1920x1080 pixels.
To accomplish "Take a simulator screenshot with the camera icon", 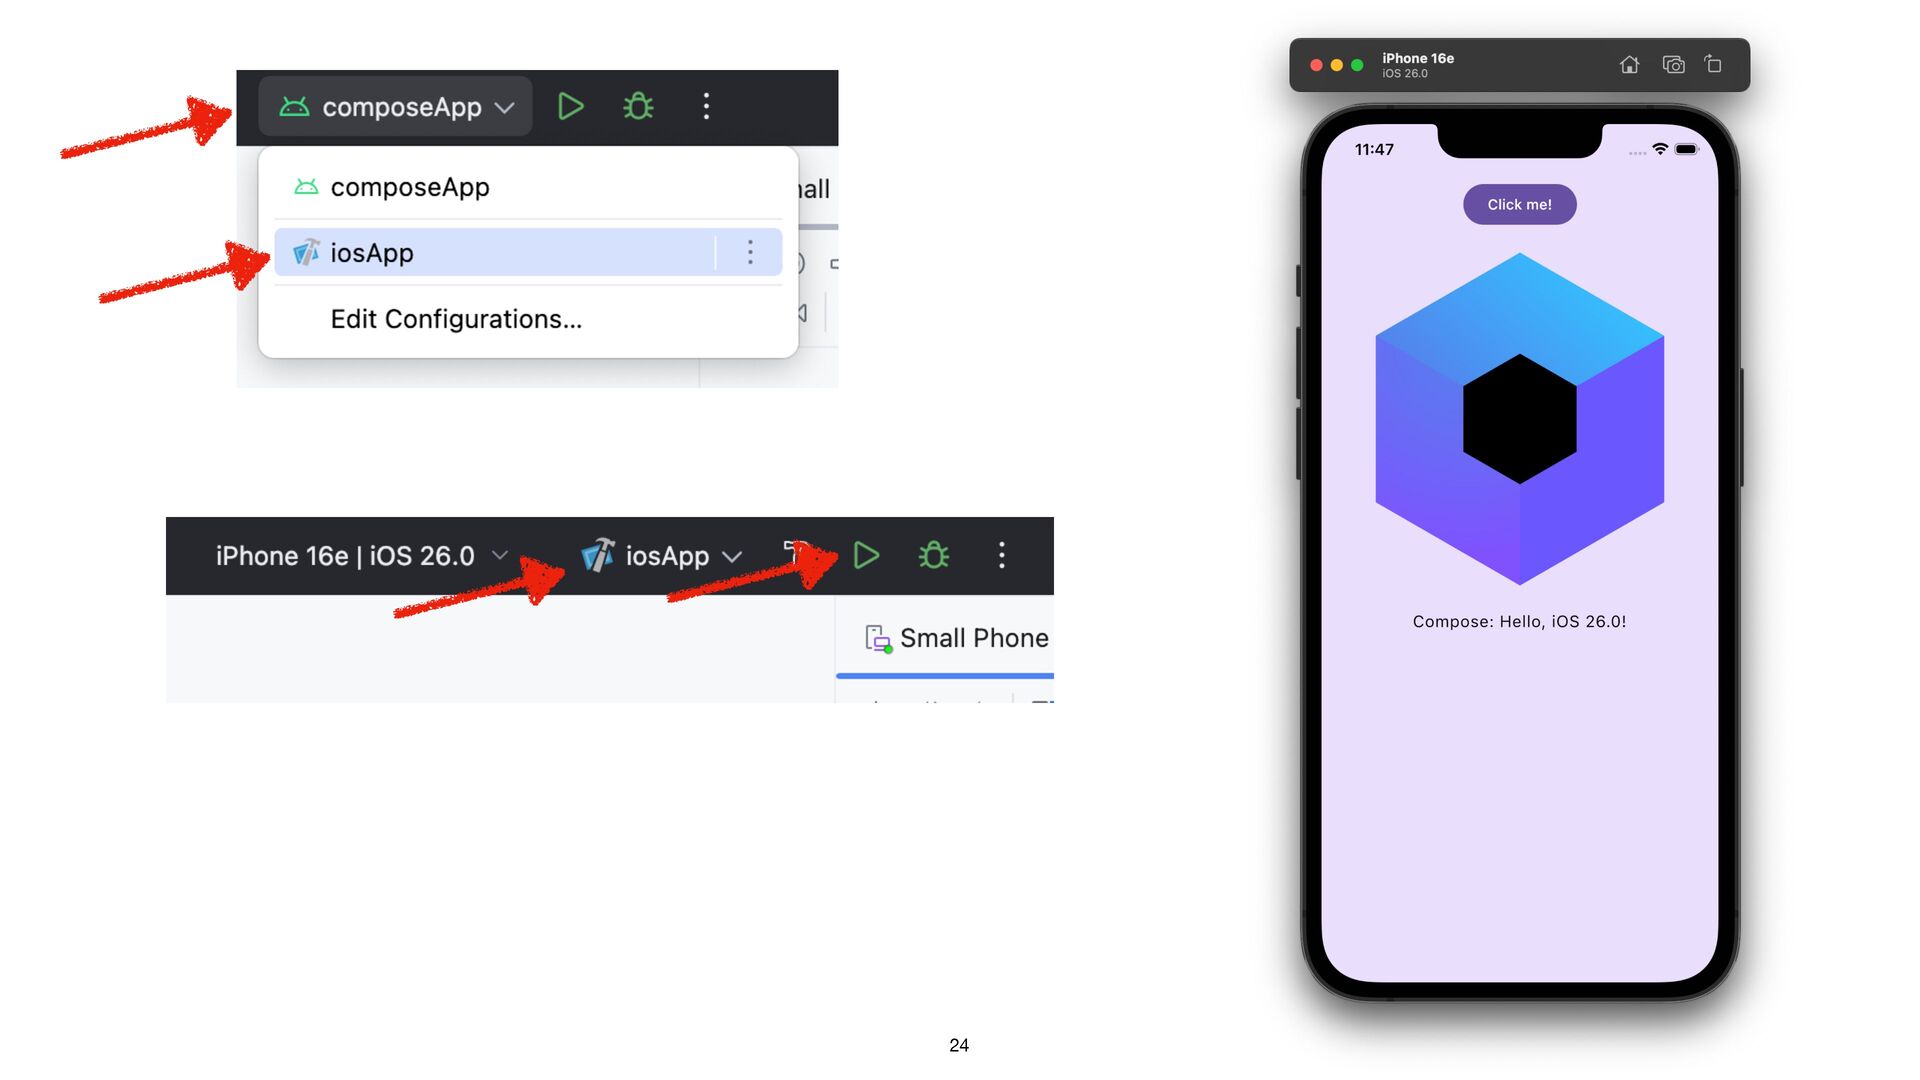I will [1673, 65].
